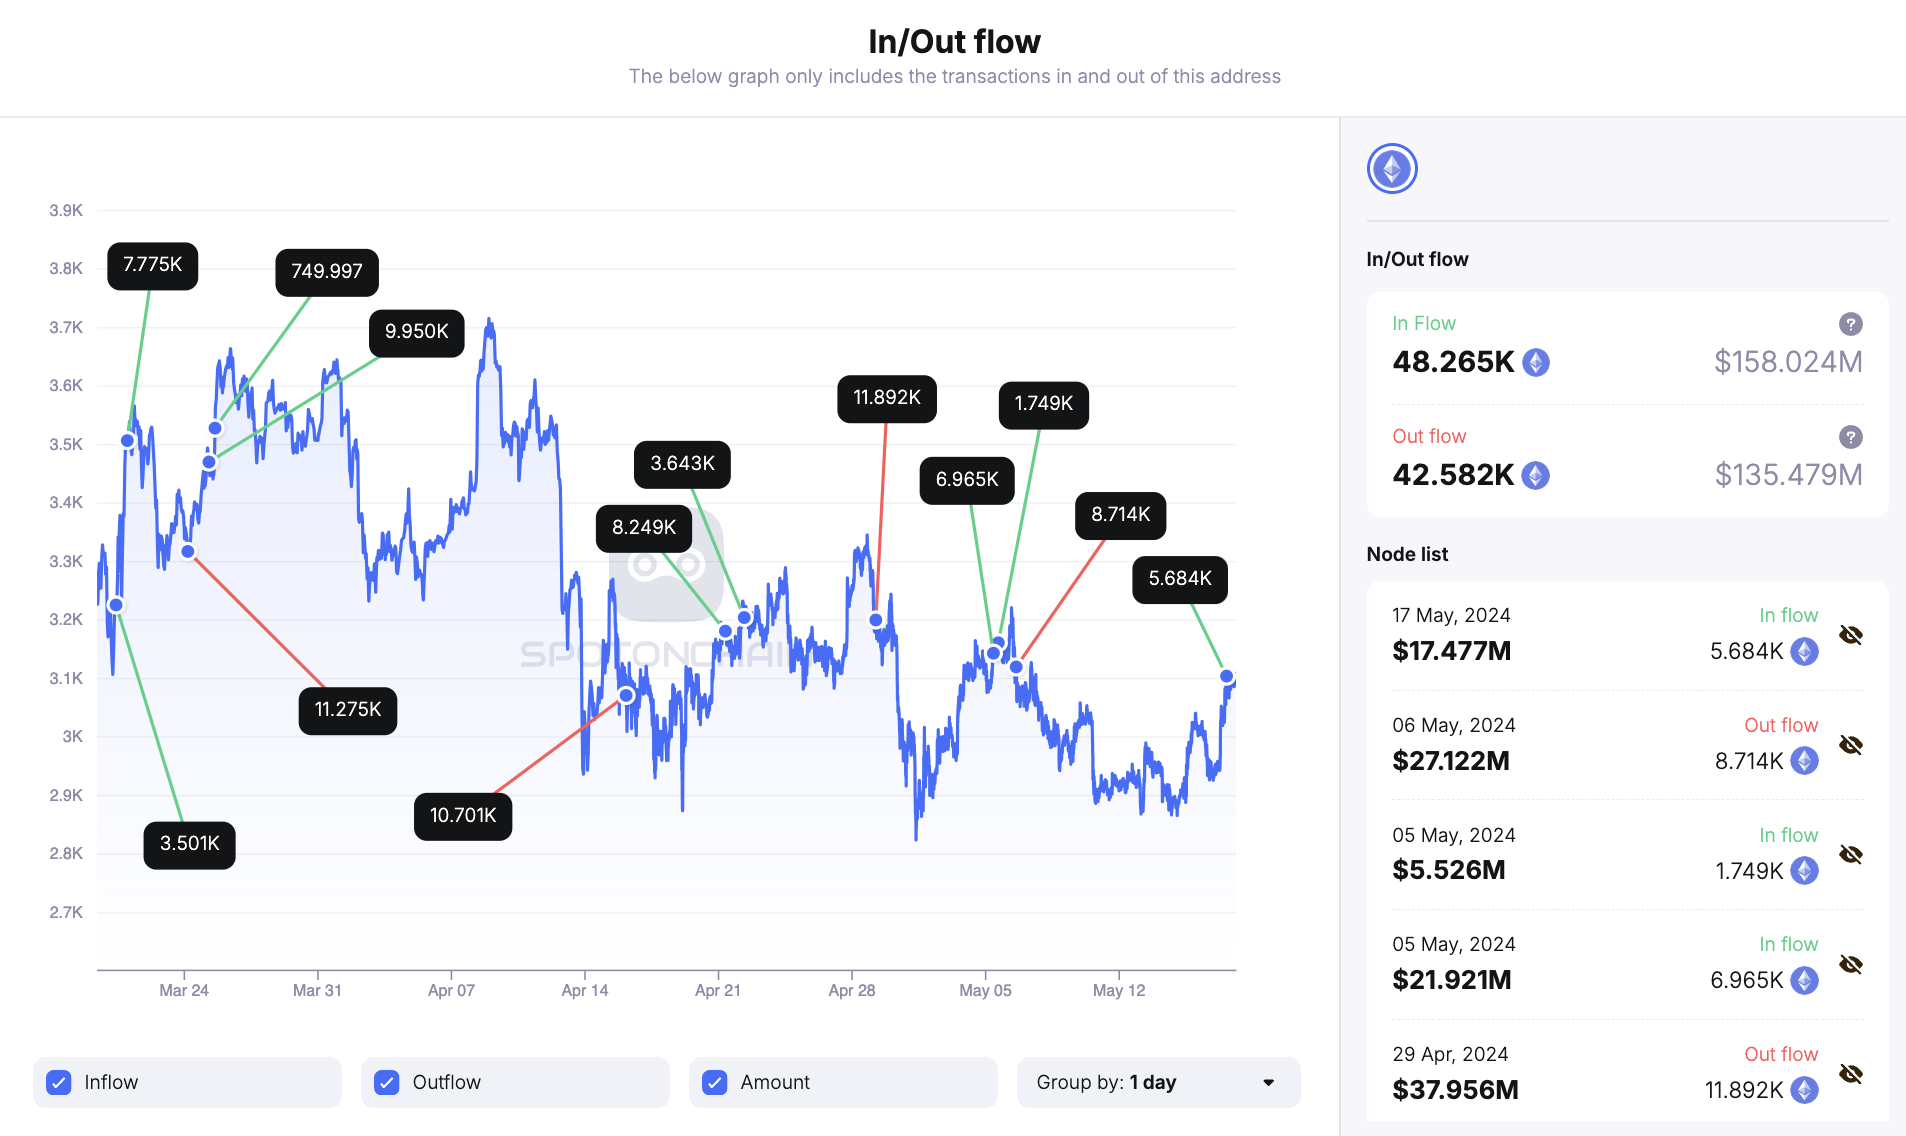This screenshot has width=1906, height=1136.
Task: Open the help icon next to Out flow
Action: tap(1849, 437)
